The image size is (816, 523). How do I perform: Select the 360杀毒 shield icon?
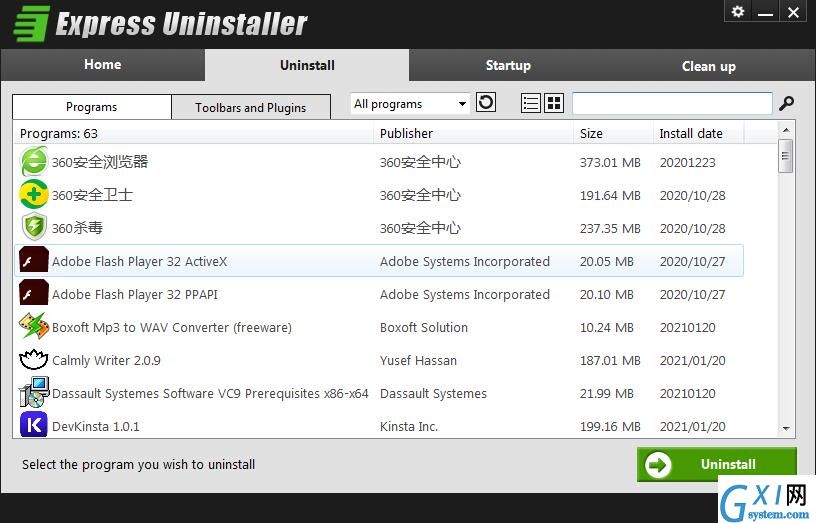34,227
